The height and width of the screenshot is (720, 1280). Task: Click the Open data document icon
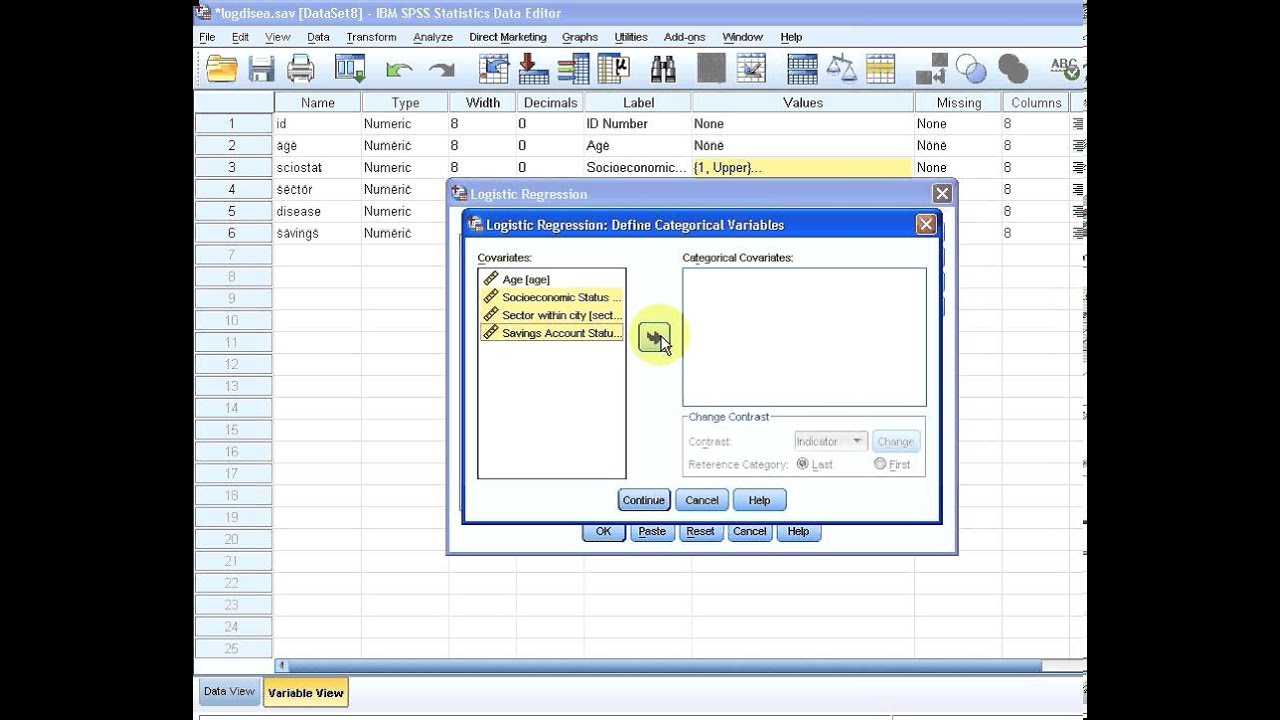(x=221, y=68)
